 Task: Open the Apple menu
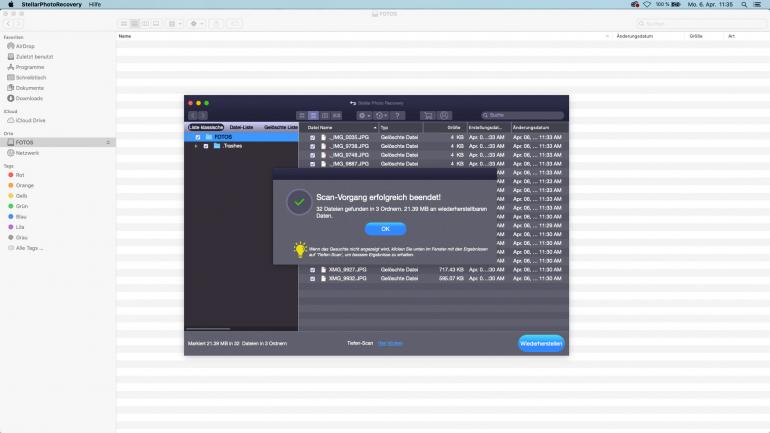[x=11, y=4]
